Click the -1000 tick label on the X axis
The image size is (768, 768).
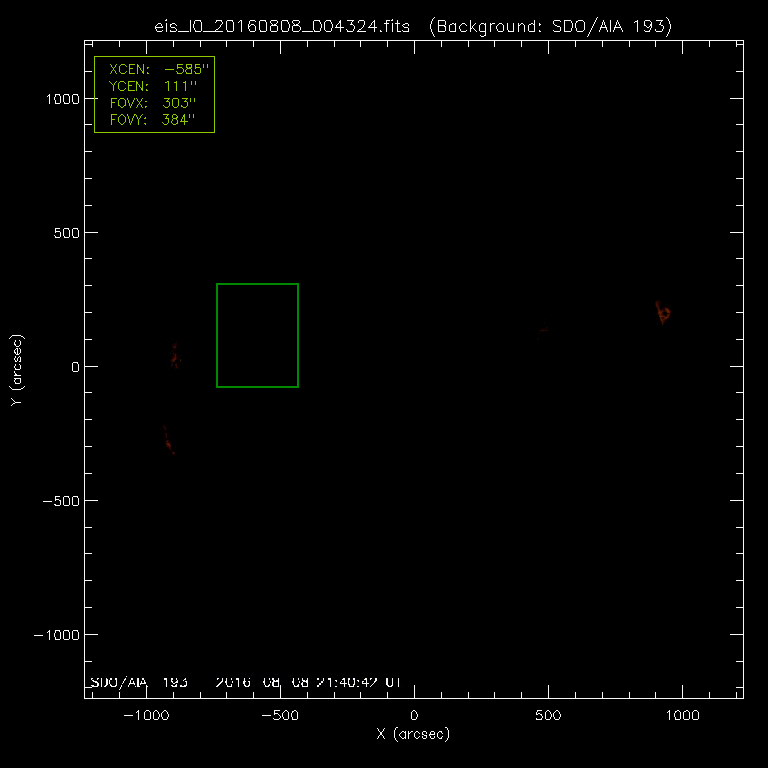(x=147, y=716)
